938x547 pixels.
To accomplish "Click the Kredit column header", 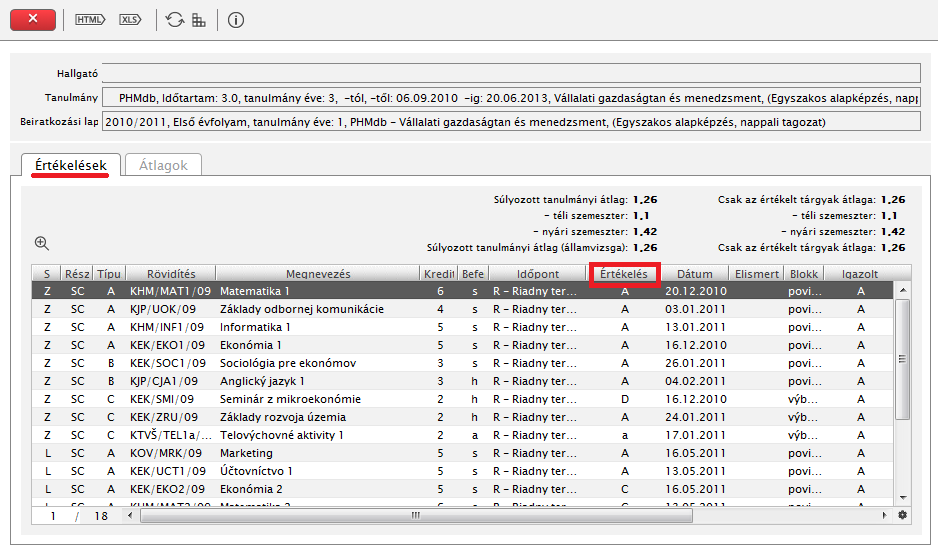I will point(439,274).
